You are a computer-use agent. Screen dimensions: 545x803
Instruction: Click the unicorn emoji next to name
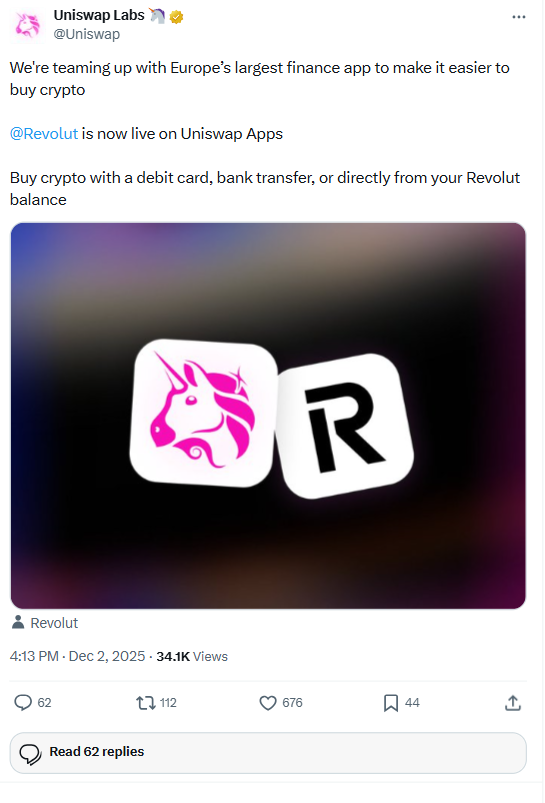coord(157,16)
